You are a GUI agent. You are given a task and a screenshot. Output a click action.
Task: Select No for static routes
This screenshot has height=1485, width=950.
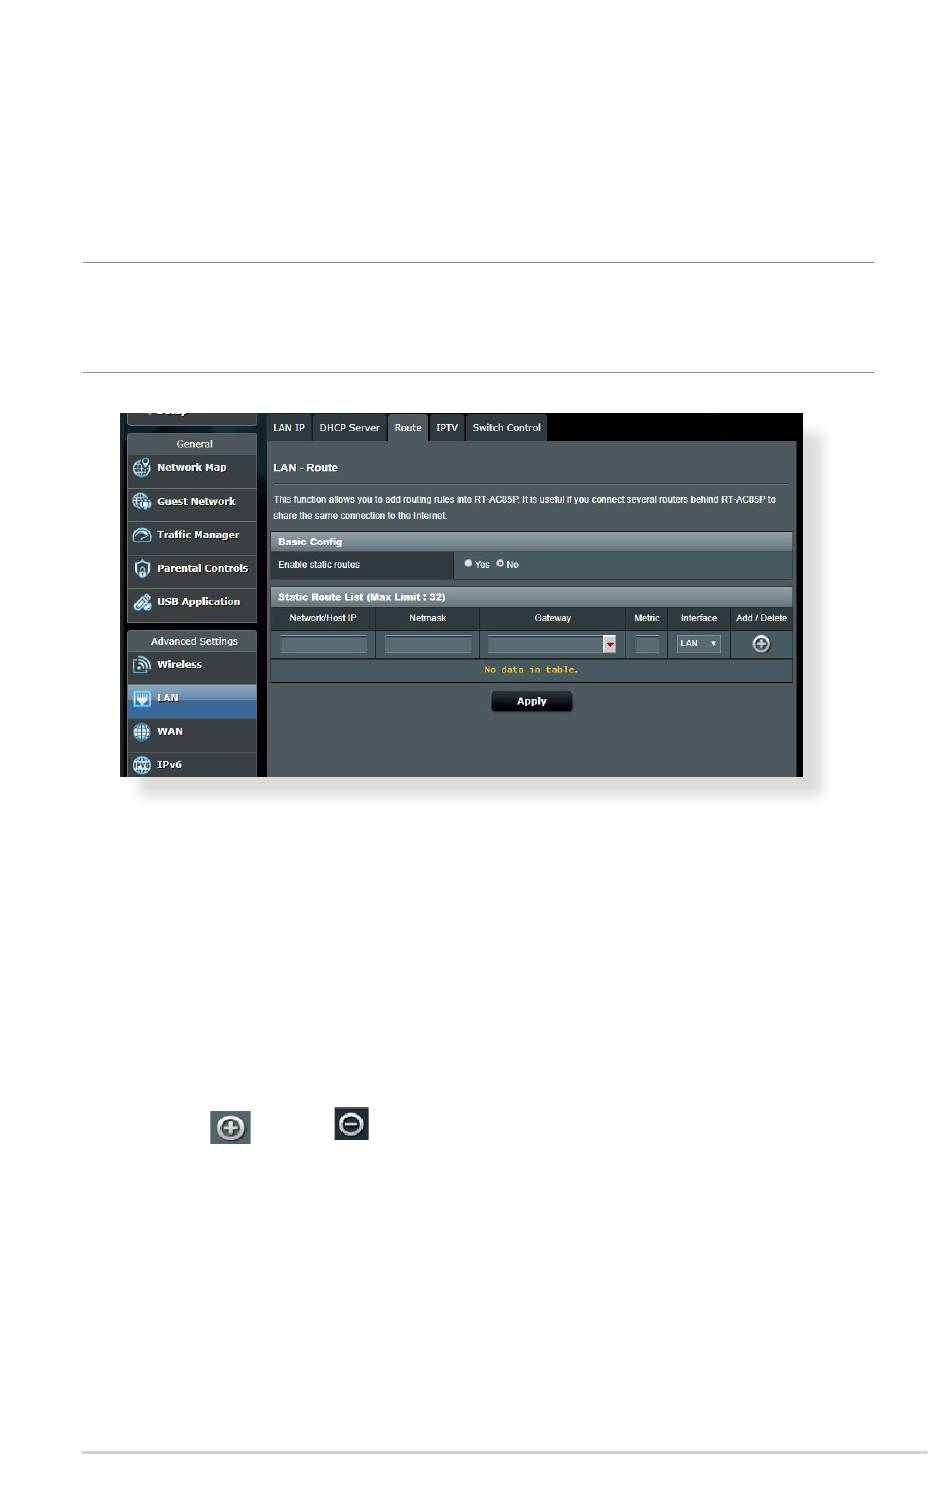[x=500, y=564]
